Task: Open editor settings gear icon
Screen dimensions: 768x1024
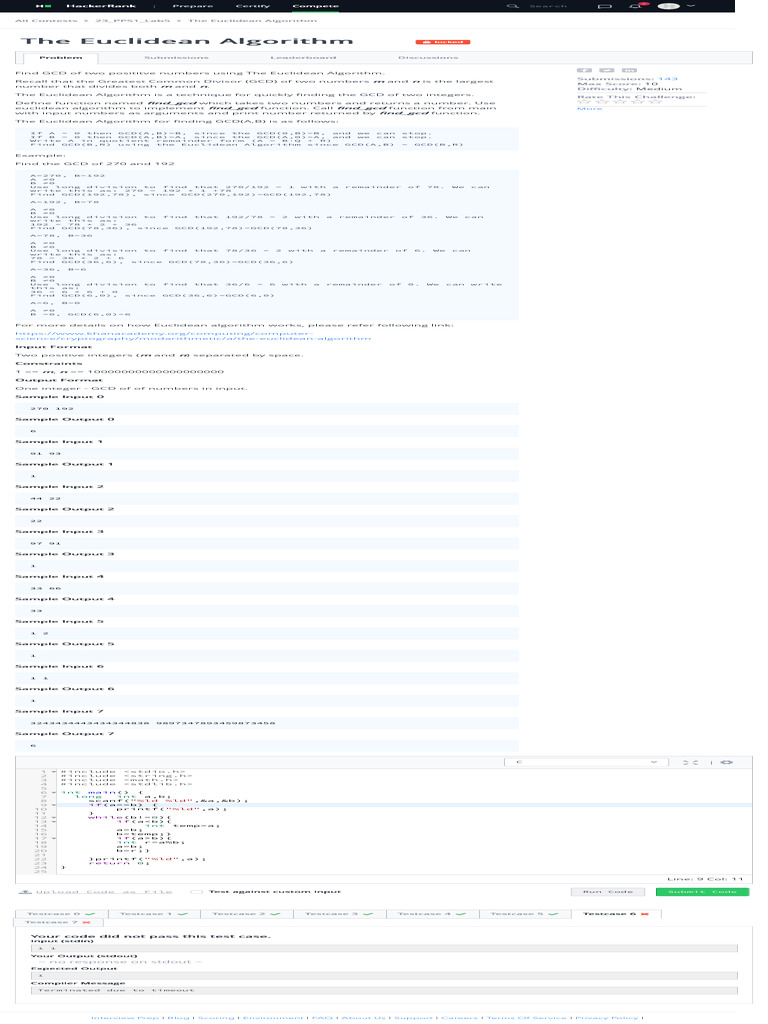Action: point(727,762)
